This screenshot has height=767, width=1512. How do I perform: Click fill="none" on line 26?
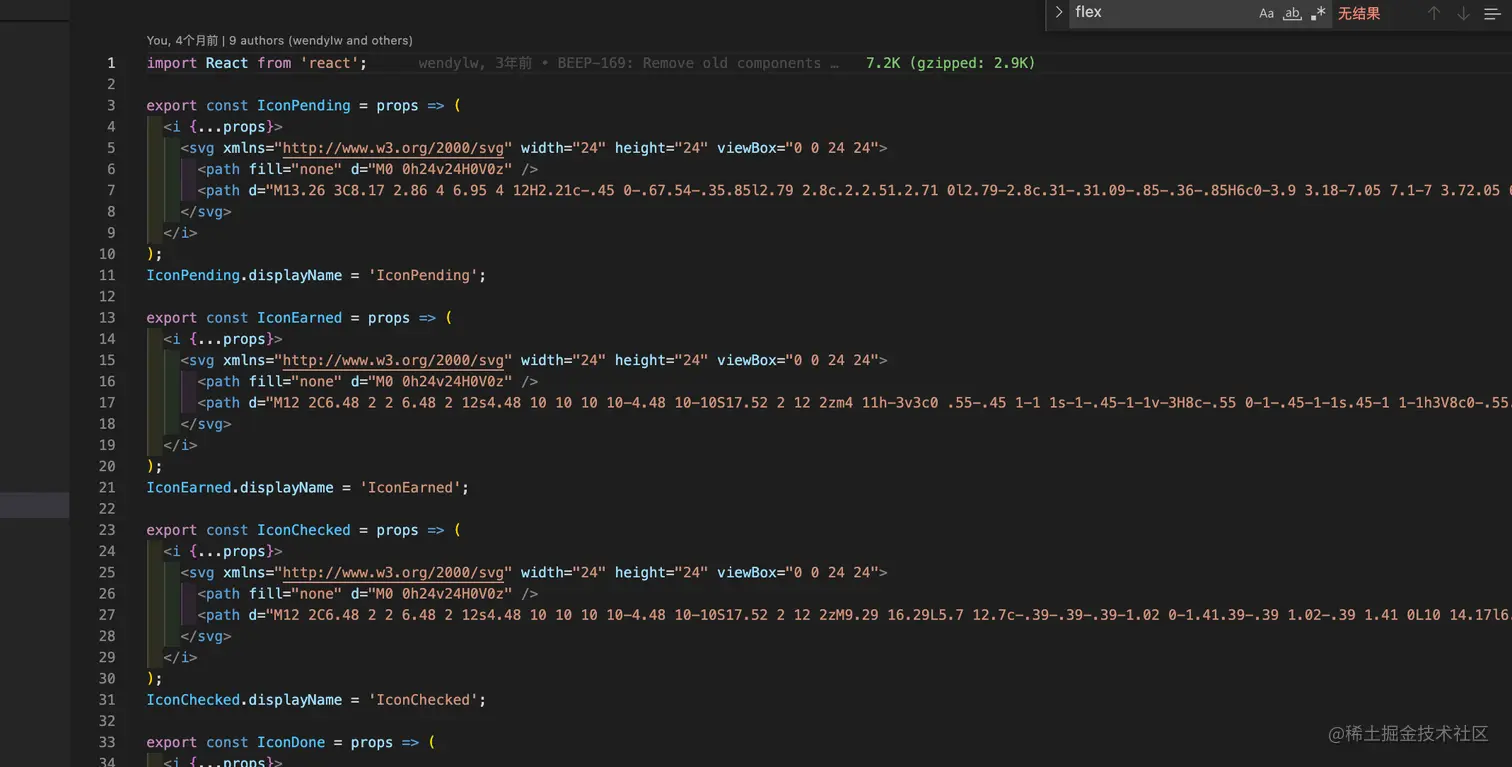click(295, 594)
